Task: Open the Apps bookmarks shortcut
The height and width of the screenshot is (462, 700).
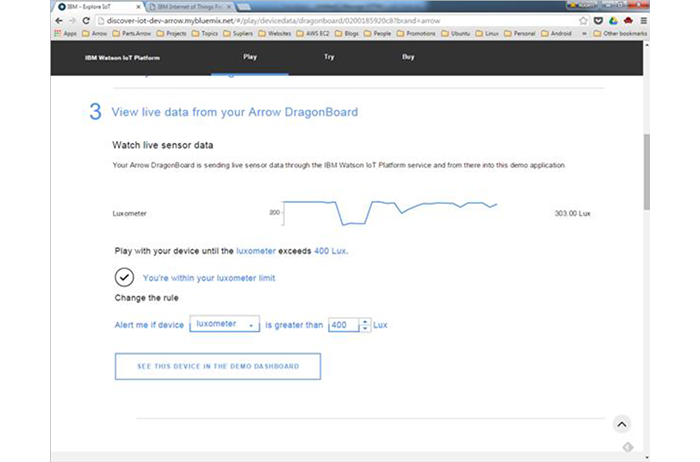Action: coord(66,33)
